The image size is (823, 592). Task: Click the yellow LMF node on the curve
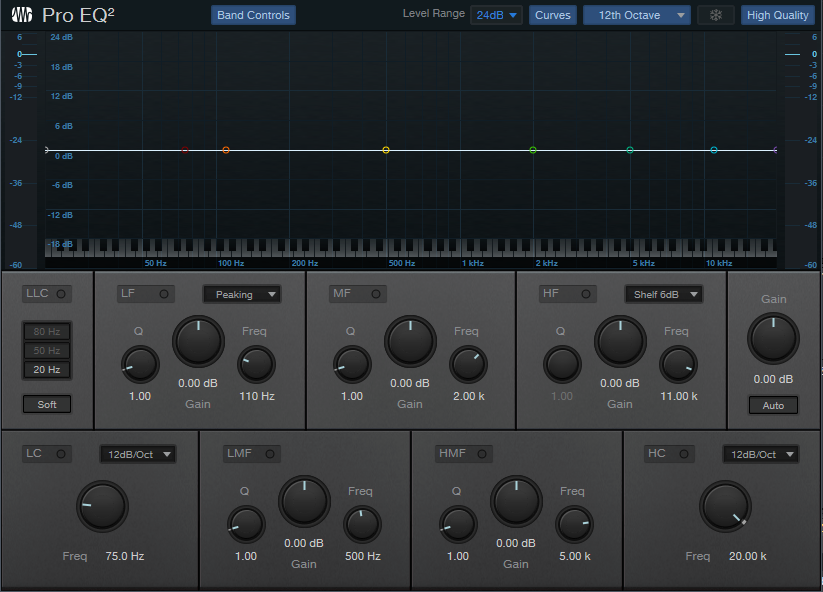tap(386, 150)
